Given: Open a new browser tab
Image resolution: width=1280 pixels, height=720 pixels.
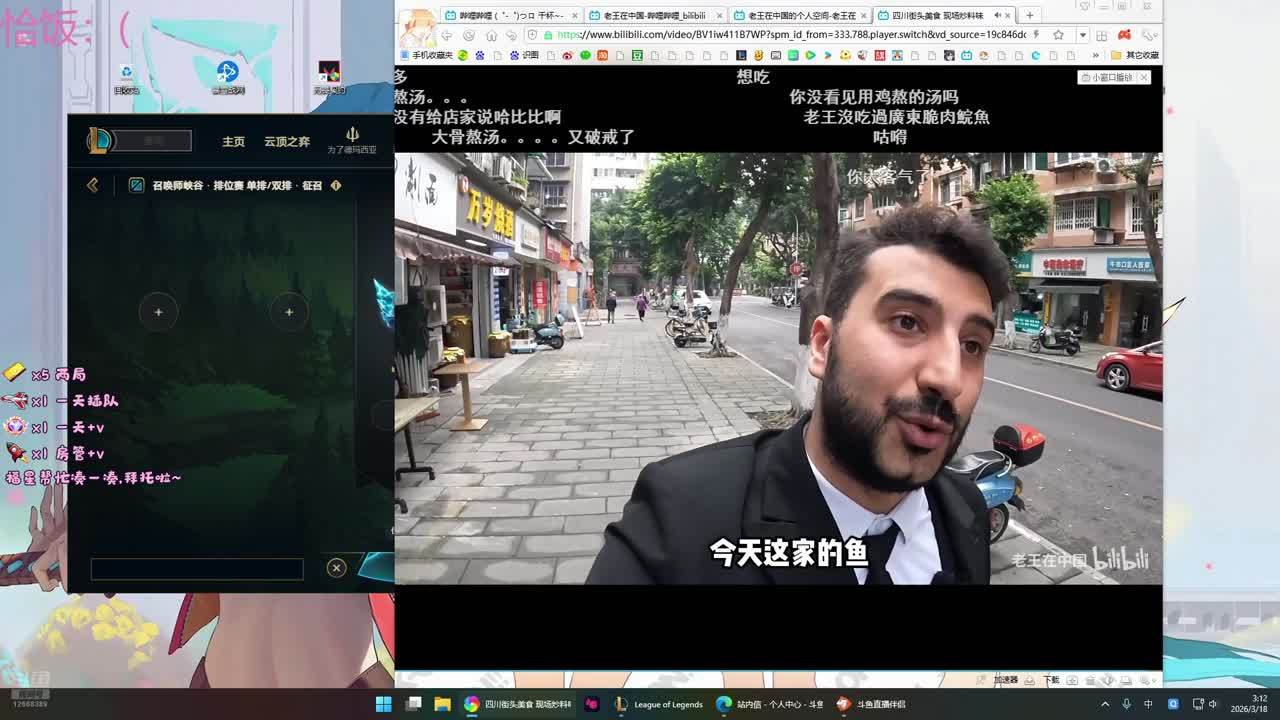Looking at the screenshot, I should (1029, 15).
